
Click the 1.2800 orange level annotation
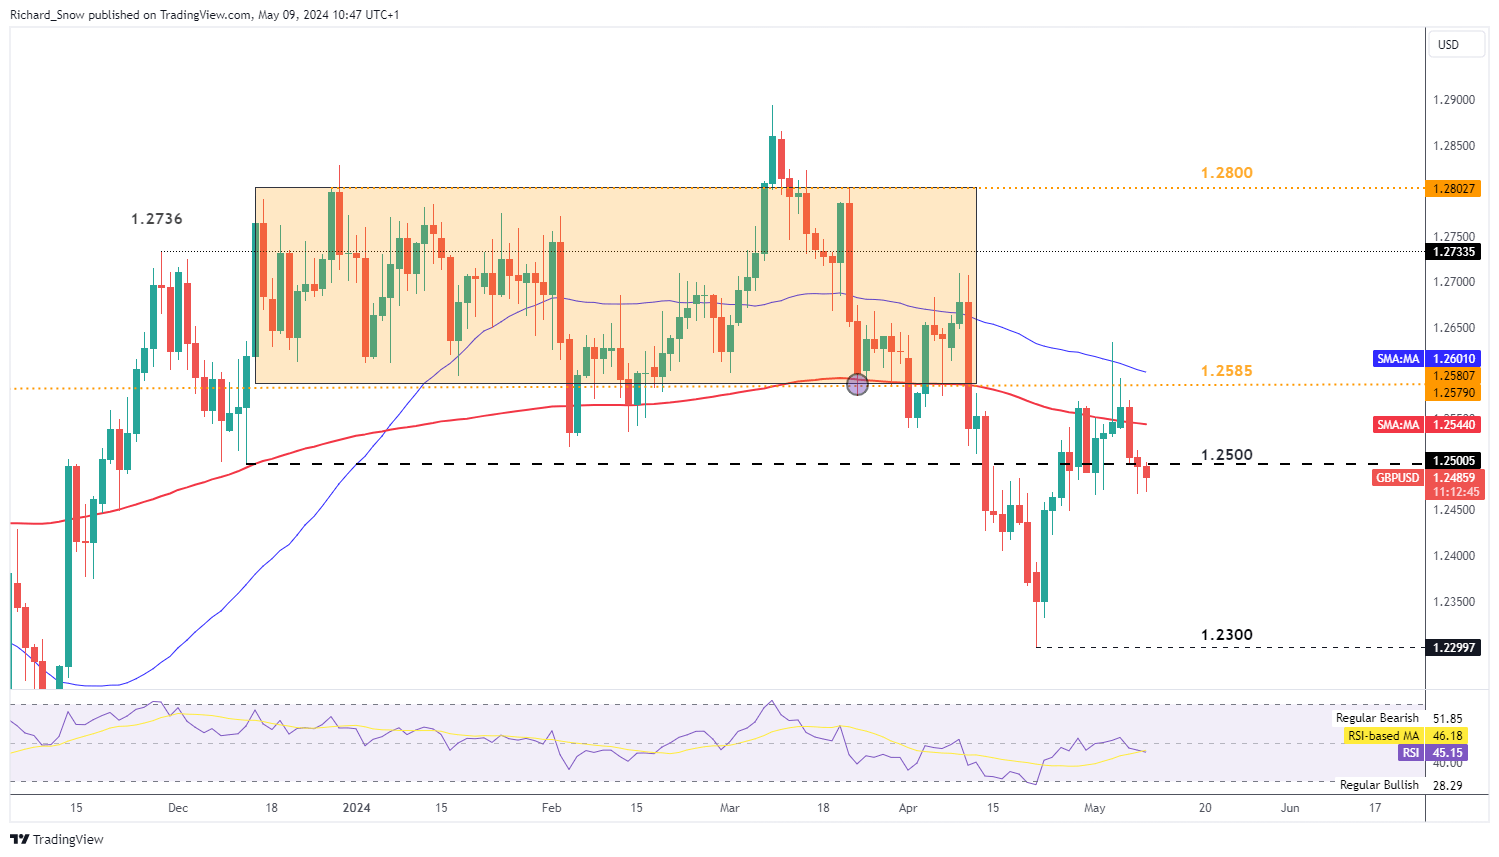point(1226,173)
